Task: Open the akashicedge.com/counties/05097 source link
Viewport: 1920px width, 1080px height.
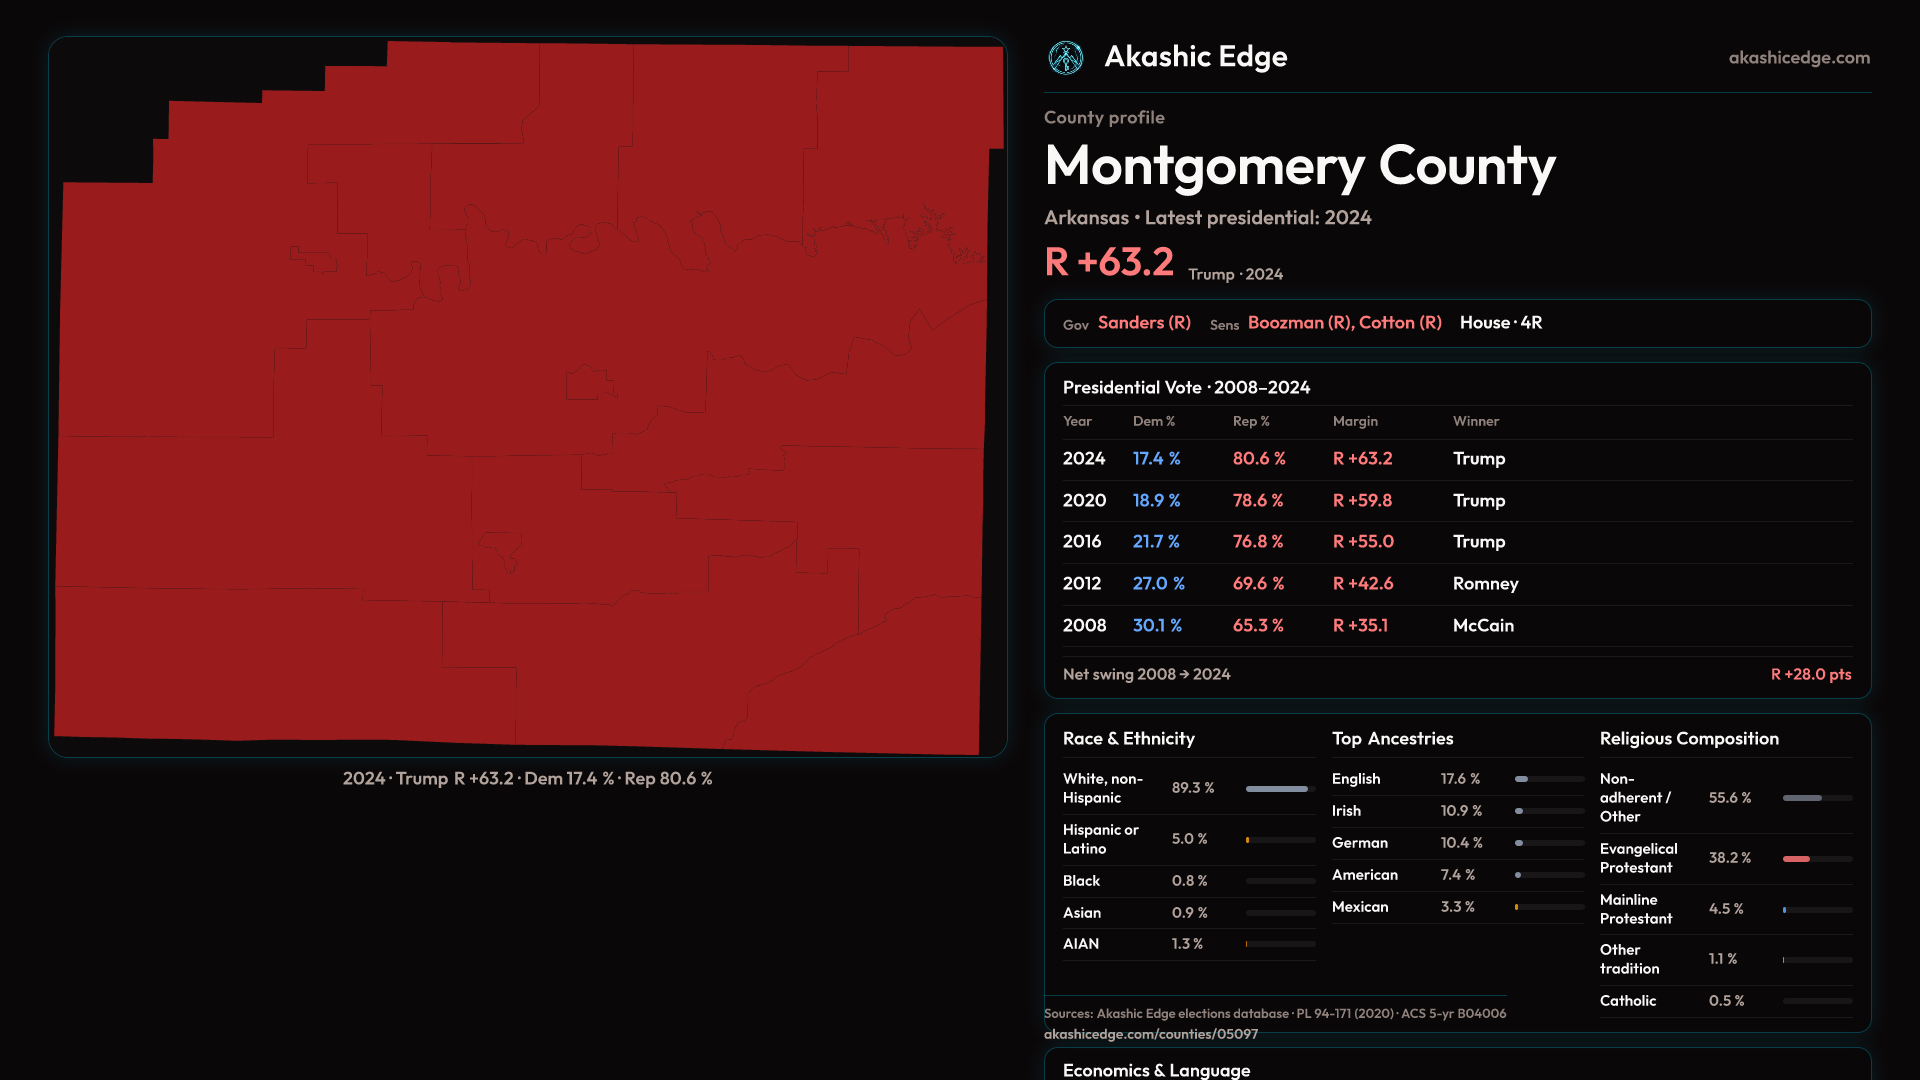Action: click(x=1151, y=1034)
